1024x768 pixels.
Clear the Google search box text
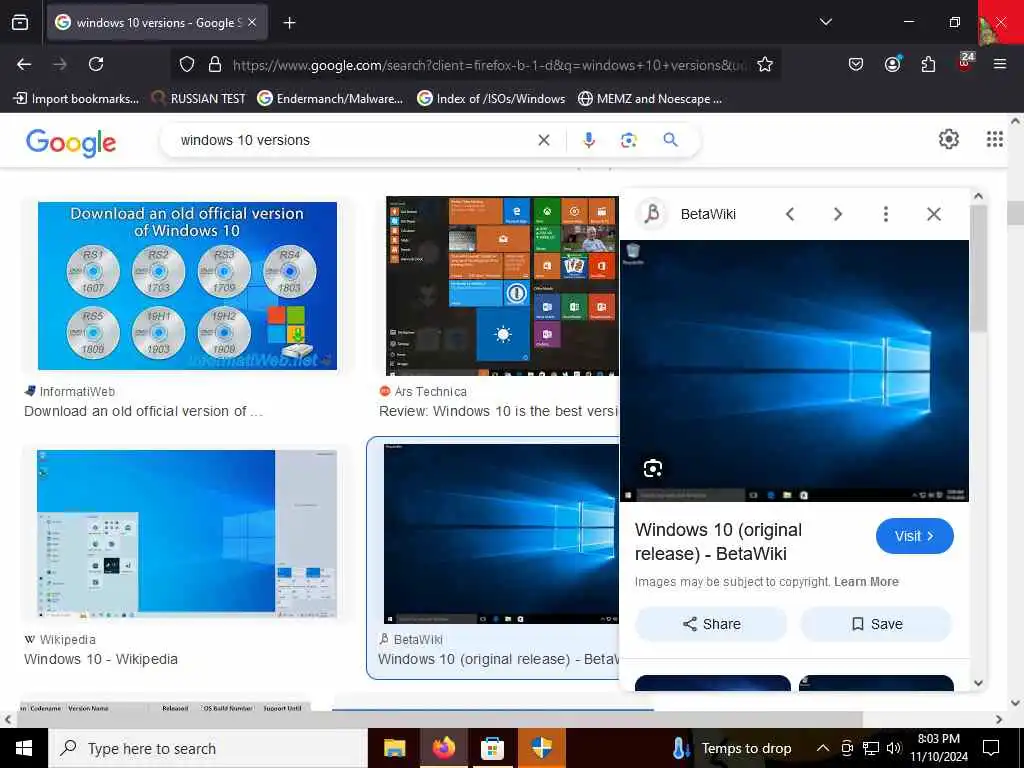[x=543, y=140]
